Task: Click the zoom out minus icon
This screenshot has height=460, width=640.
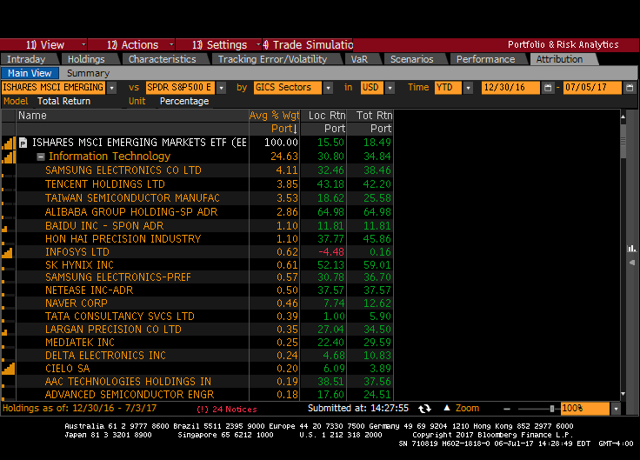Action: pos(507,409)
